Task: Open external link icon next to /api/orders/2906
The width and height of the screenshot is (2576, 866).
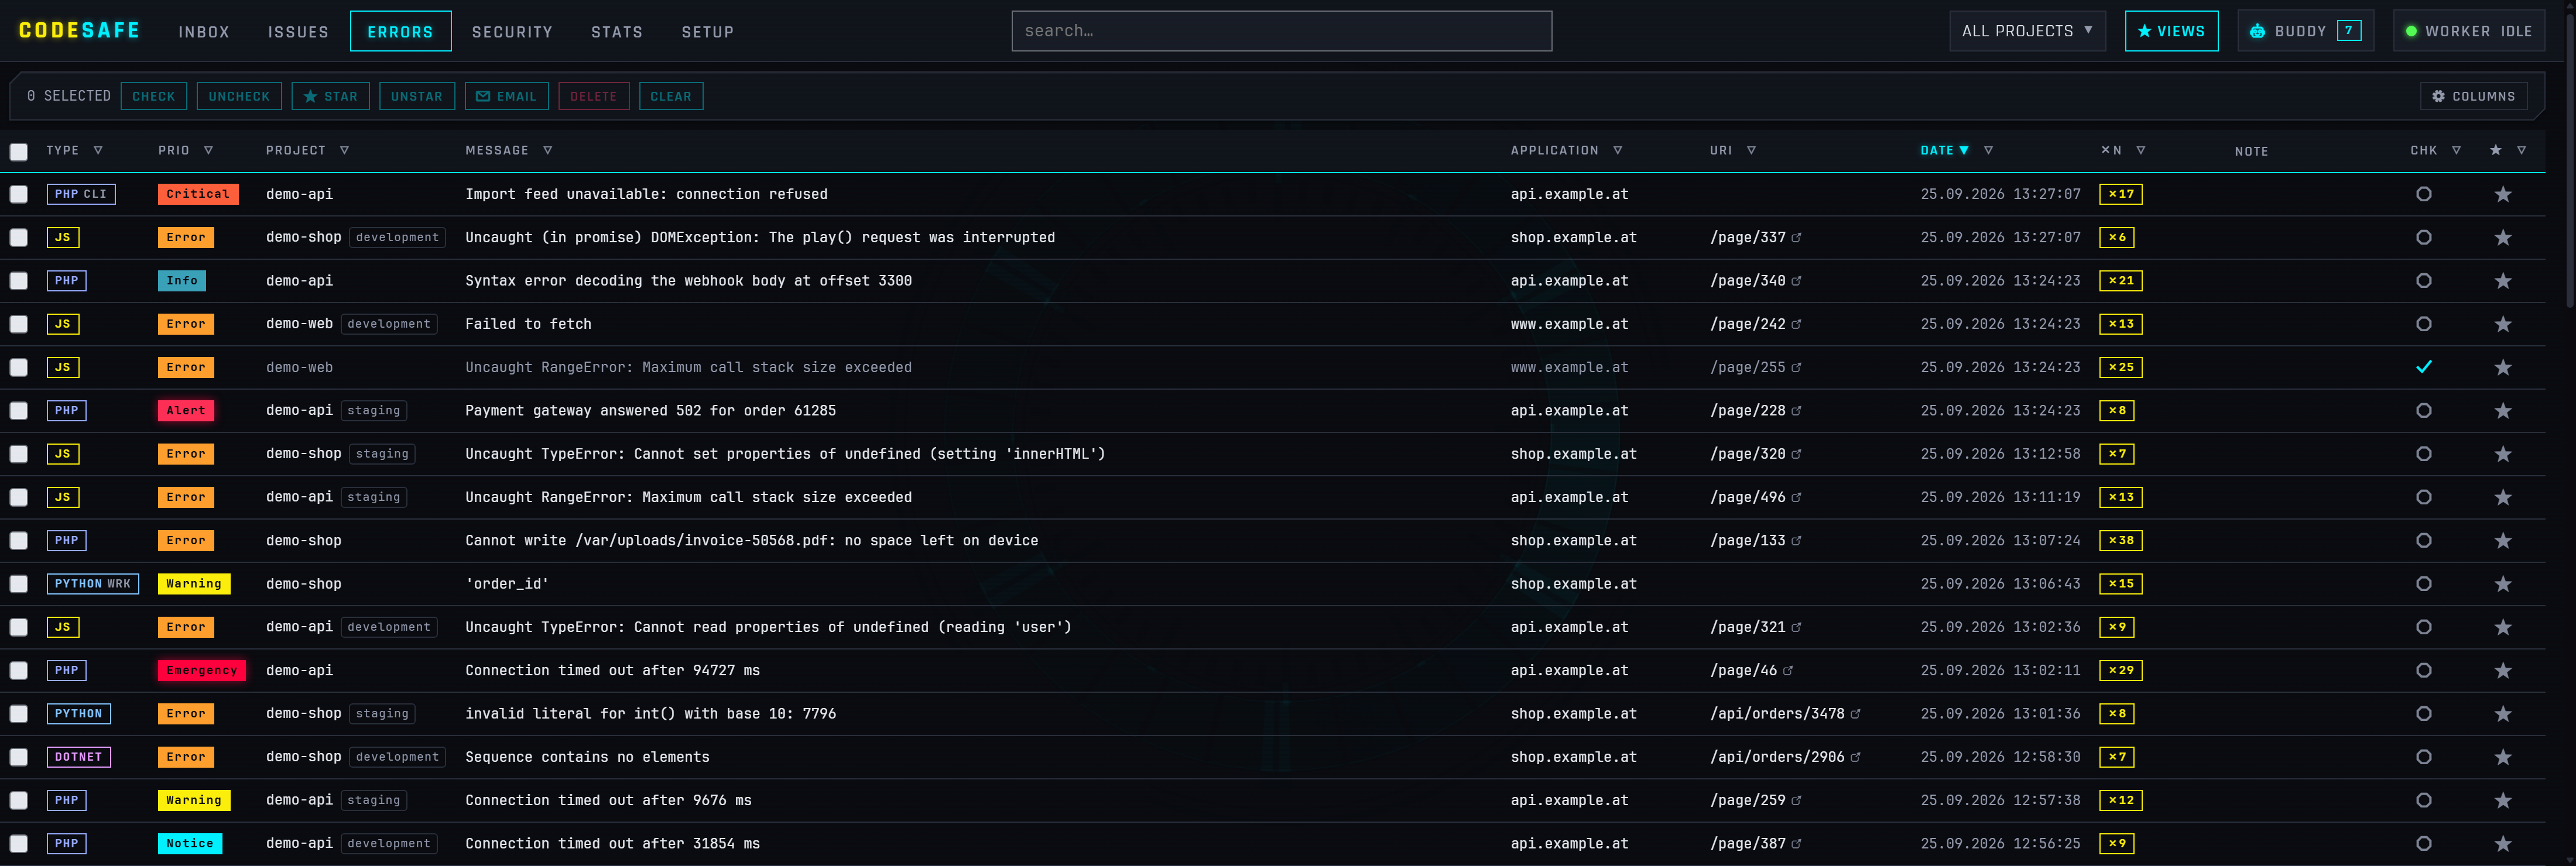Action: [1855, 757]
